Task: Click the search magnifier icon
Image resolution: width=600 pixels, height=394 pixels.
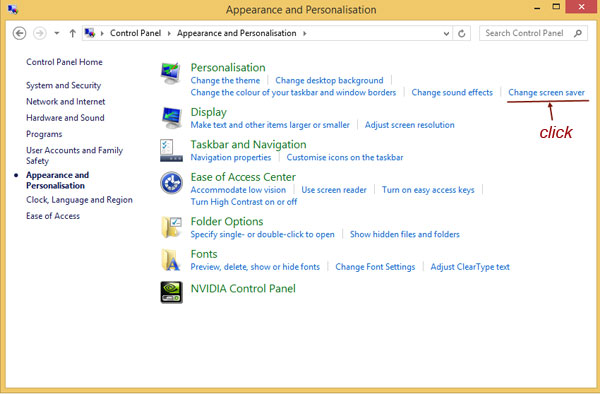Action: pyautogui.click(x=578, y=33)
